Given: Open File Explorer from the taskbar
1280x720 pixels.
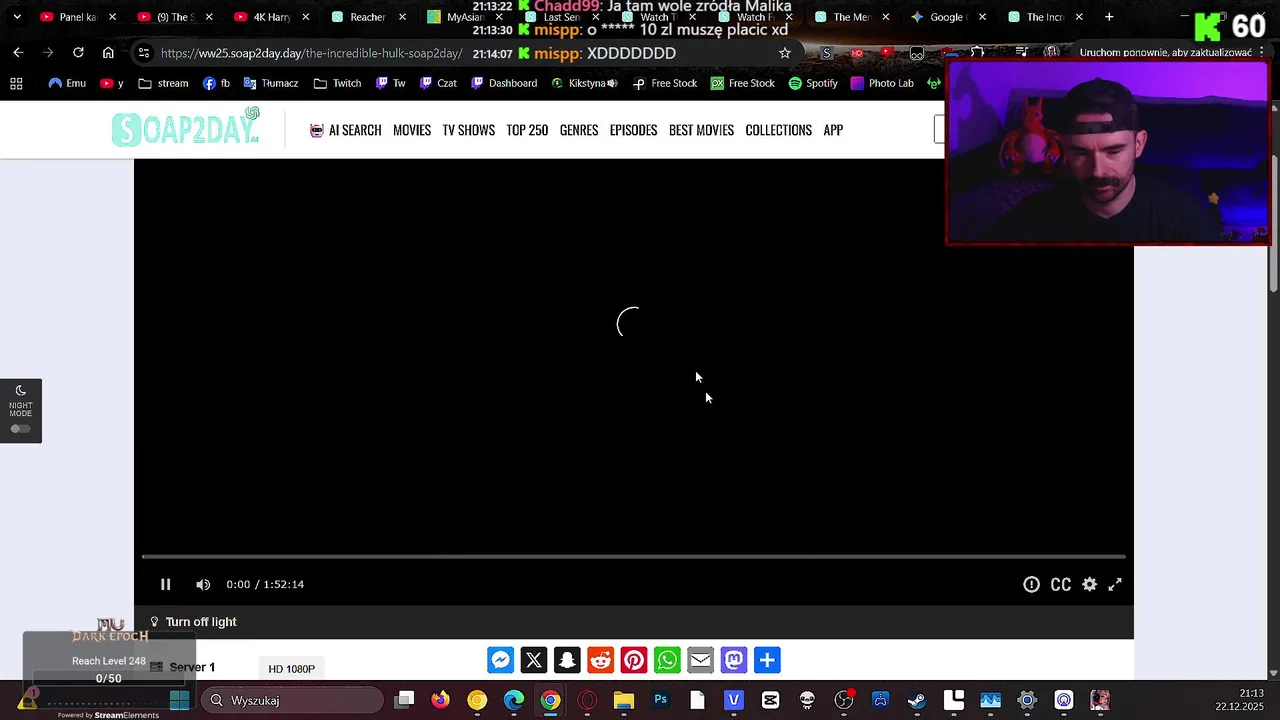Looking at the screenshot, I should coord(624,700).
